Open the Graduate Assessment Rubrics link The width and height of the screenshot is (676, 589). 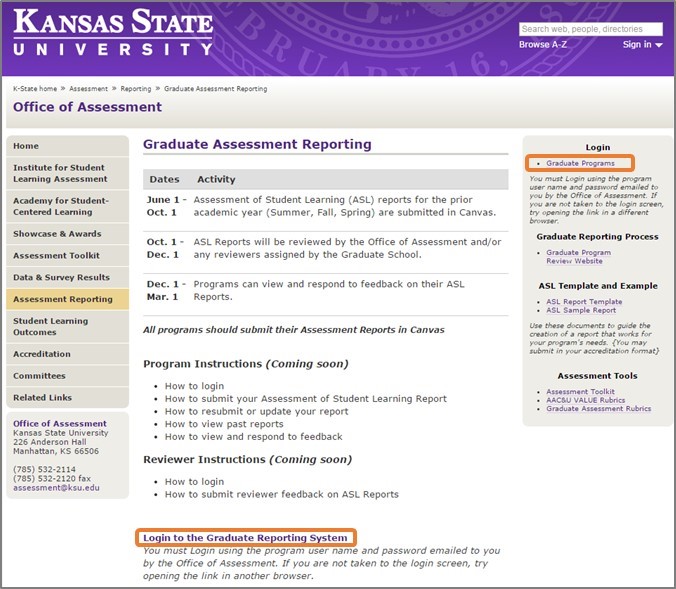point(599,409)
